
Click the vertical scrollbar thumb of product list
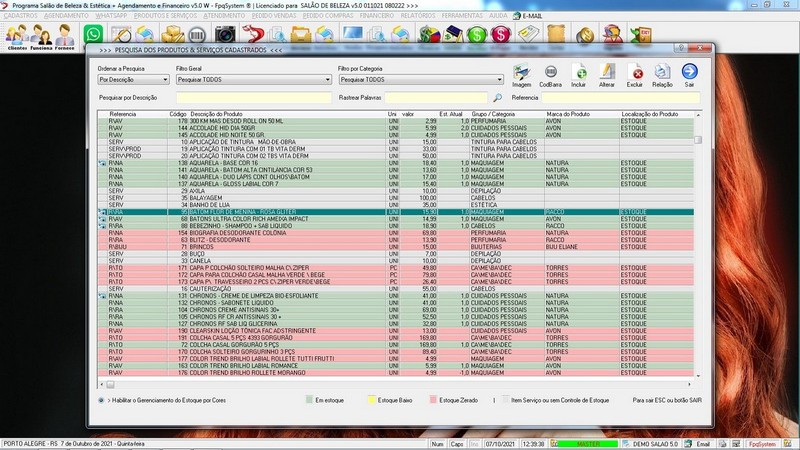point(697,139)
